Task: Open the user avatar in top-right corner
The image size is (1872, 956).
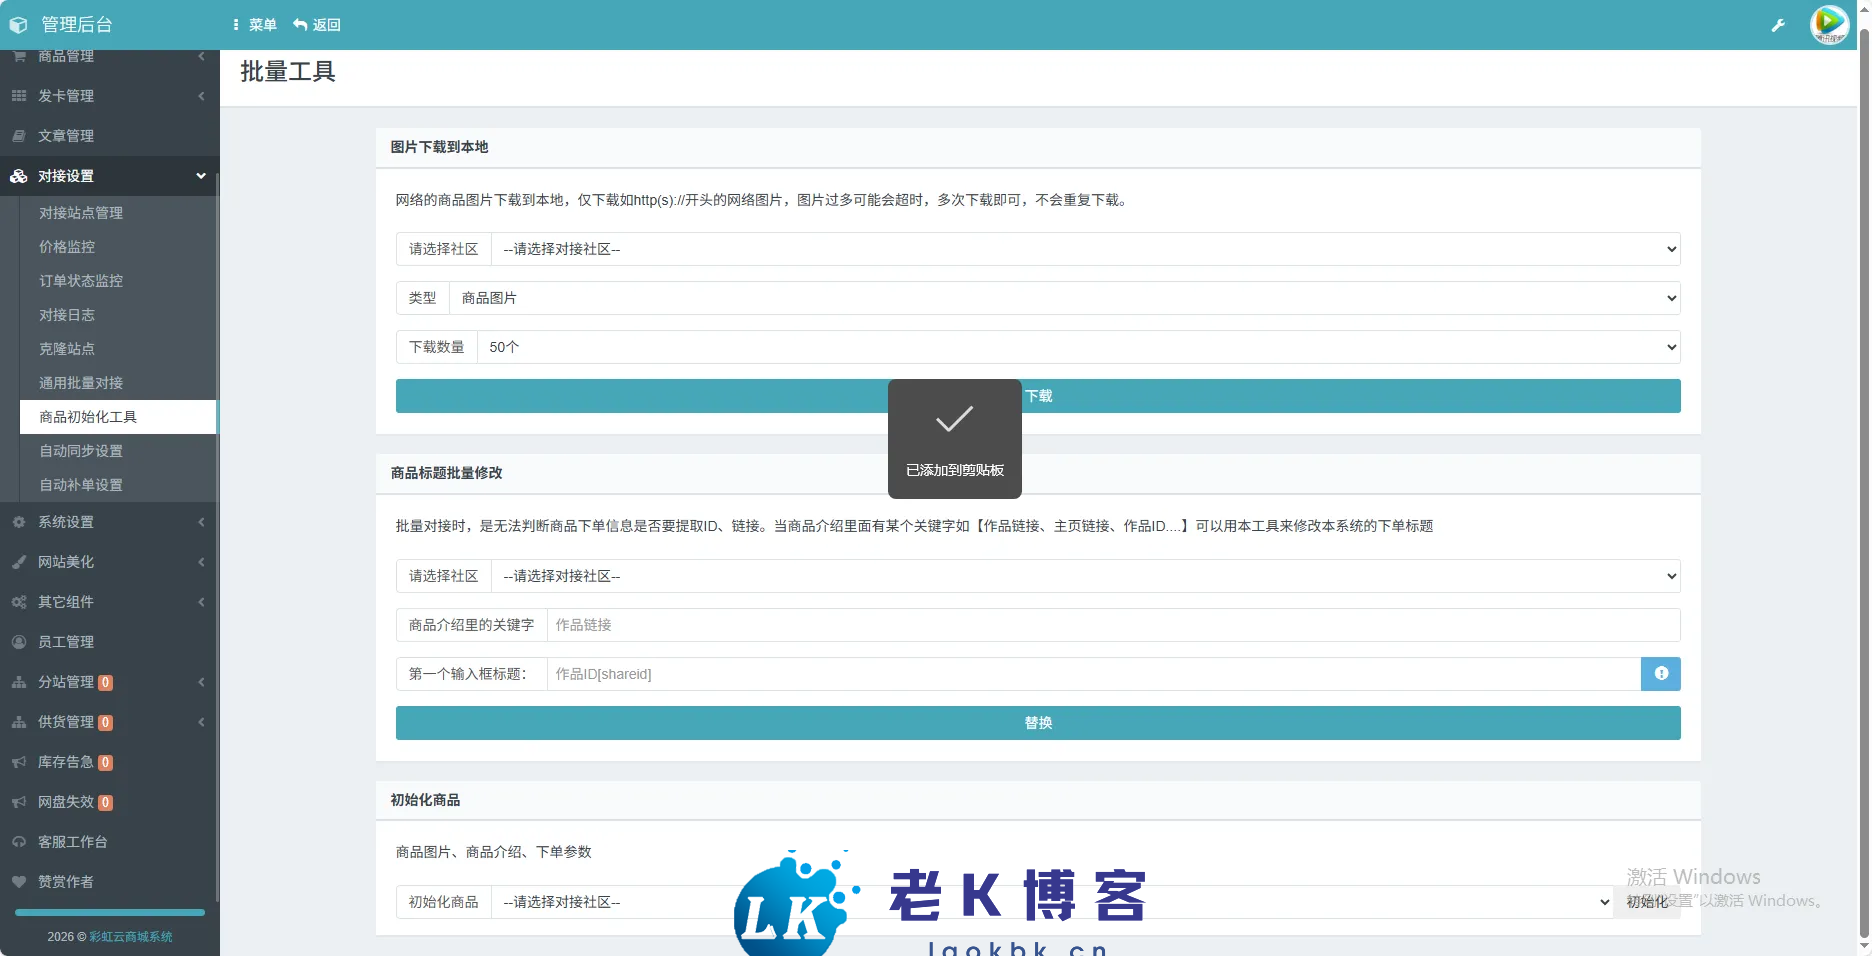Action: click(x=1829, y=25)
